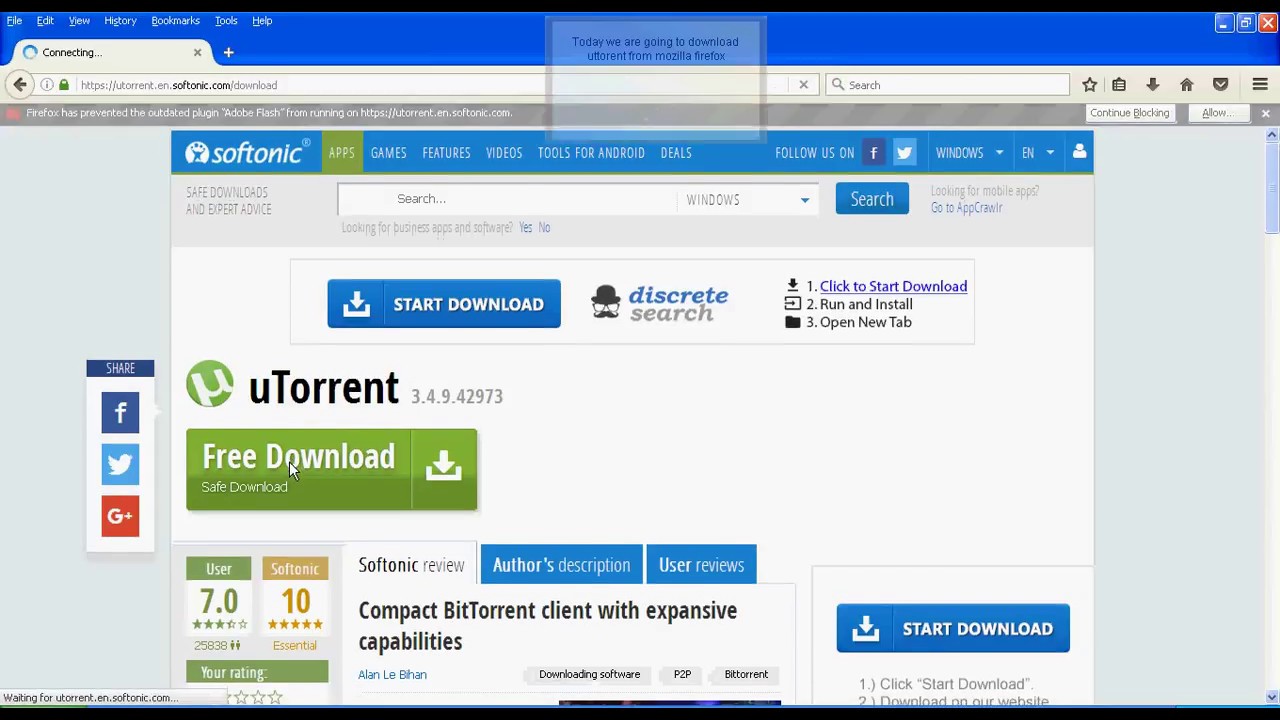Expand the Allow... plugin dropdown
Screen dimensions: 1280x720
tap(1218, 113)
